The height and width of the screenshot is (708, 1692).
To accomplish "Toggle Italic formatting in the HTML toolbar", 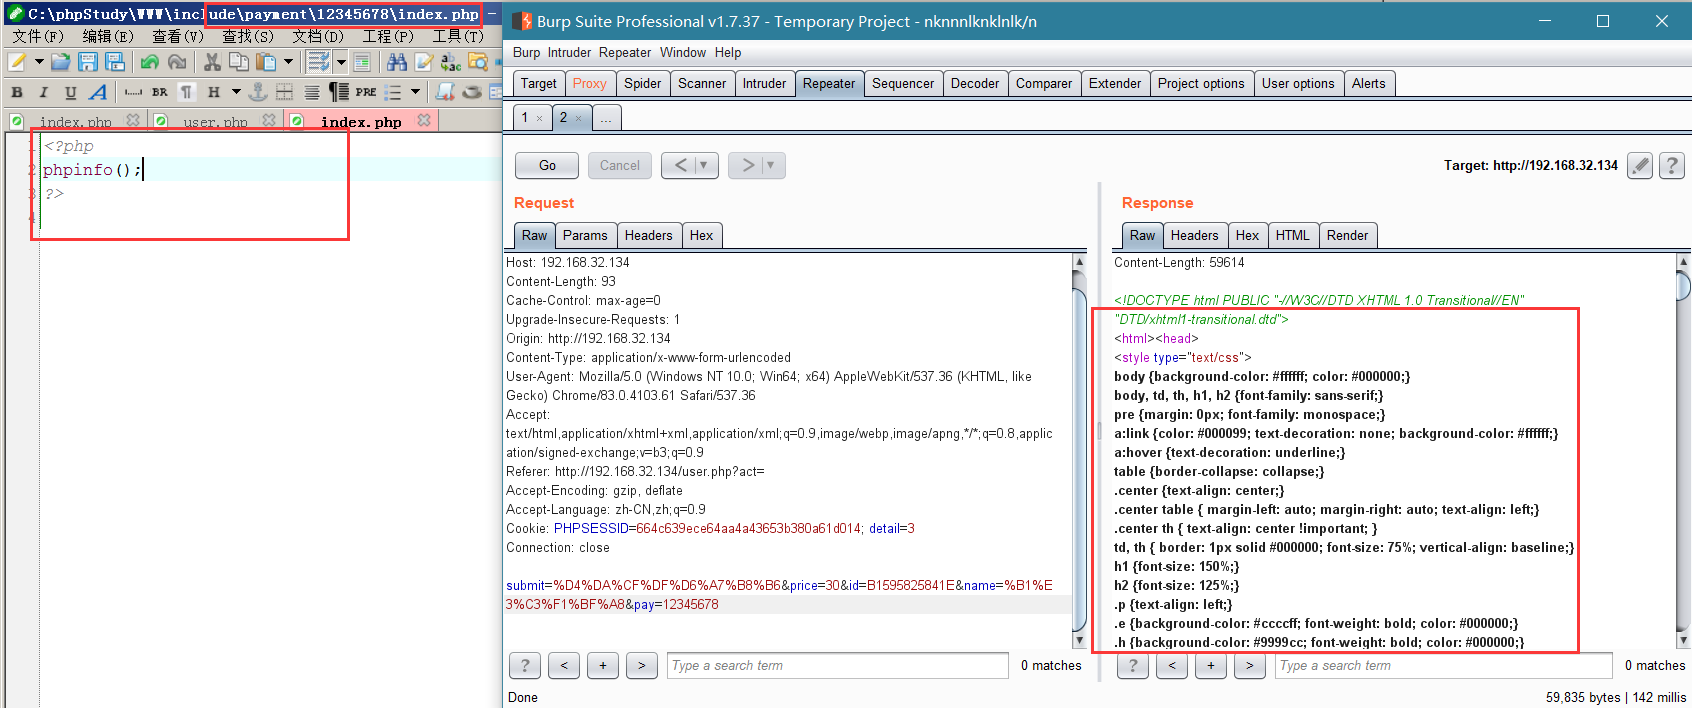I will pos(43,92).
